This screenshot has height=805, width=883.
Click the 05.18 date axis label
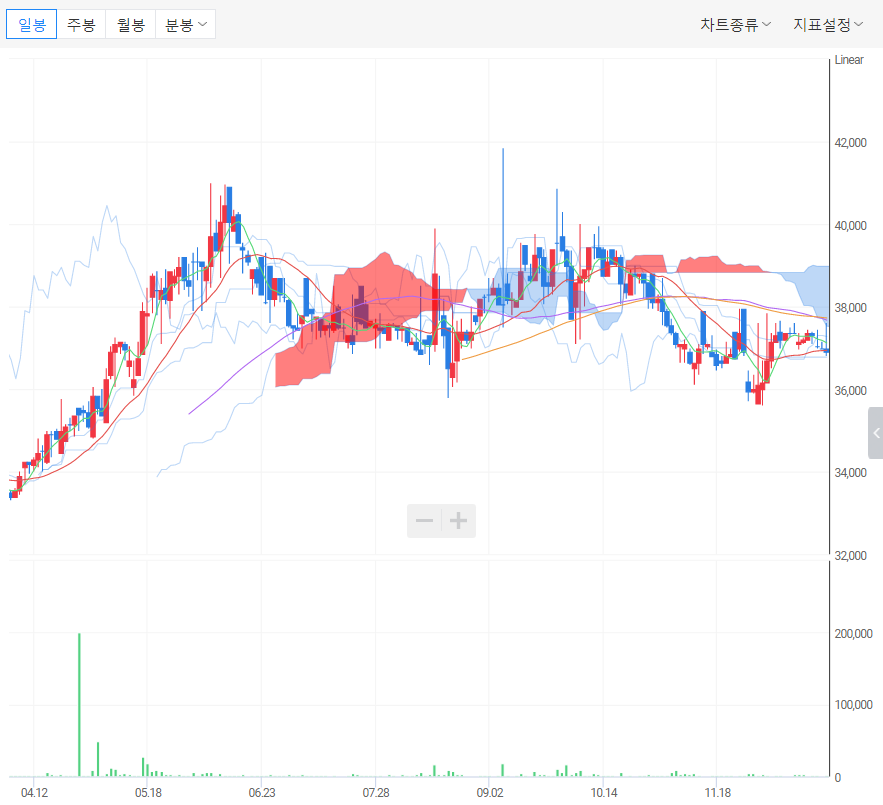coord(148,793)
